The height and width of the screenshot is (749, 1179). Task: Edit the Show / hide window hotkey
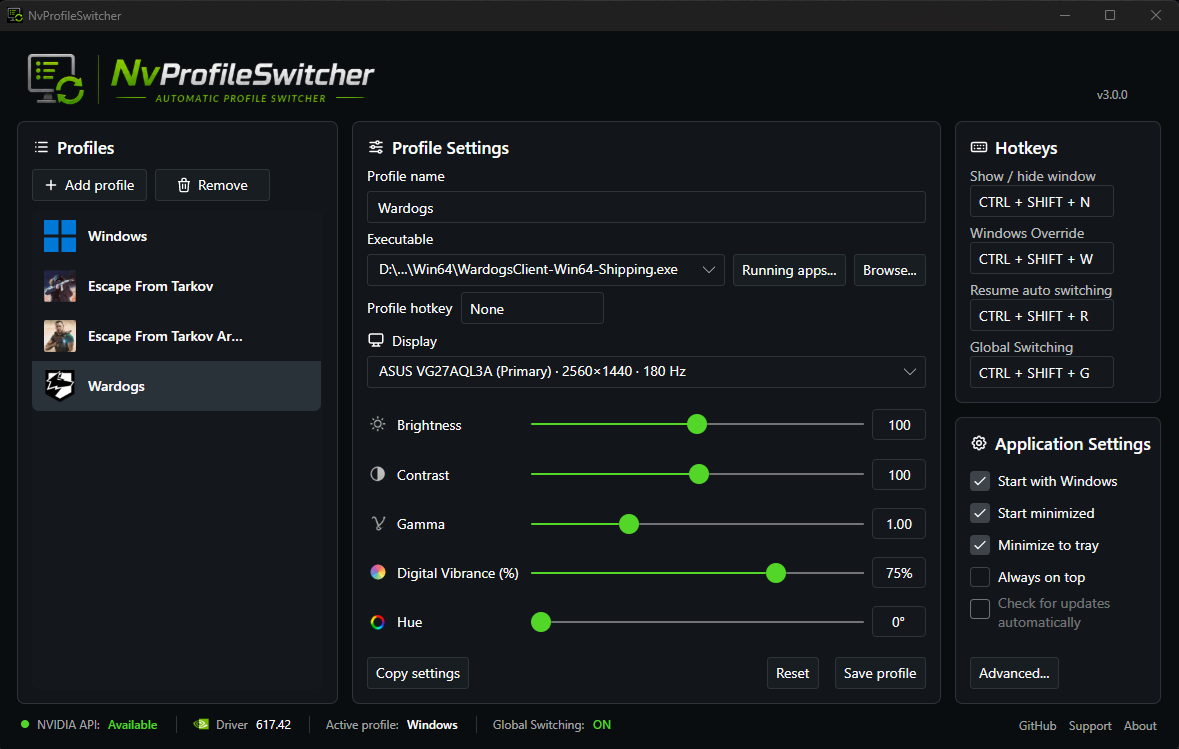coord(1041,202)
